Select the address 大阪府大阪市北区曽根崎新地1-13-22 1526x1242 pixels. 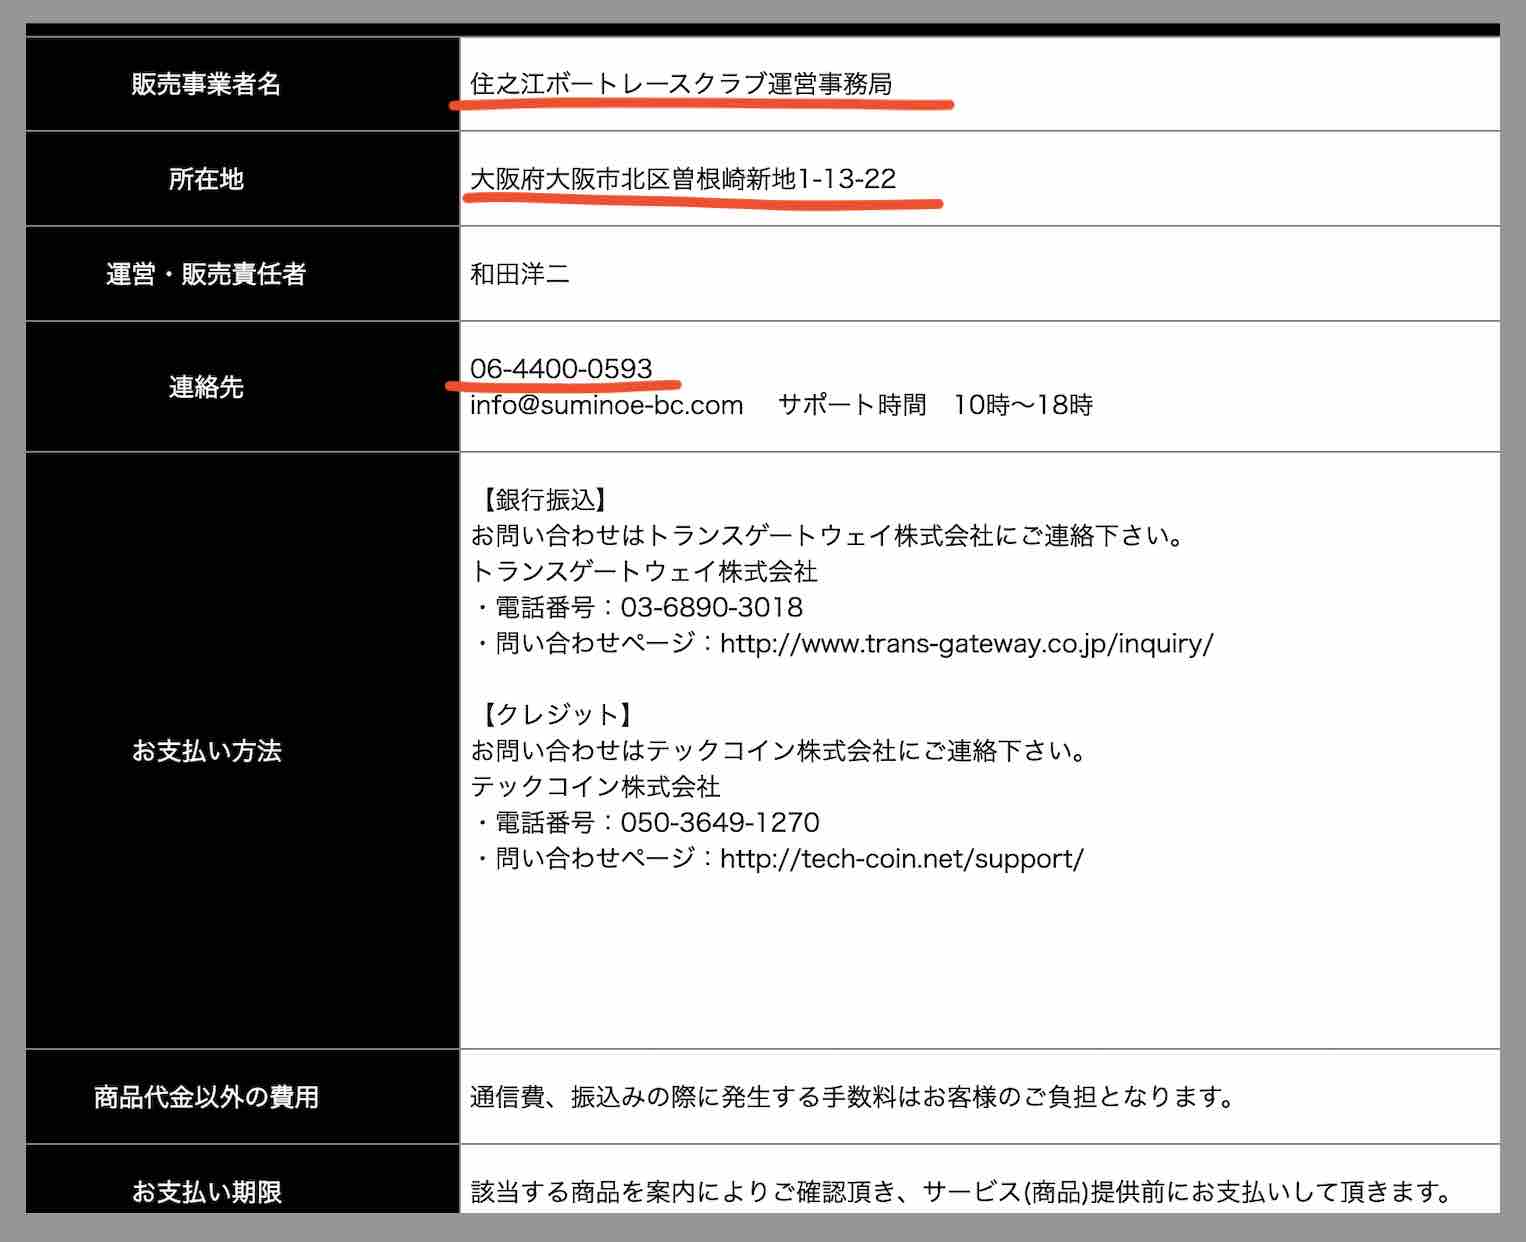pyautogui.click(x=683, y=180)
